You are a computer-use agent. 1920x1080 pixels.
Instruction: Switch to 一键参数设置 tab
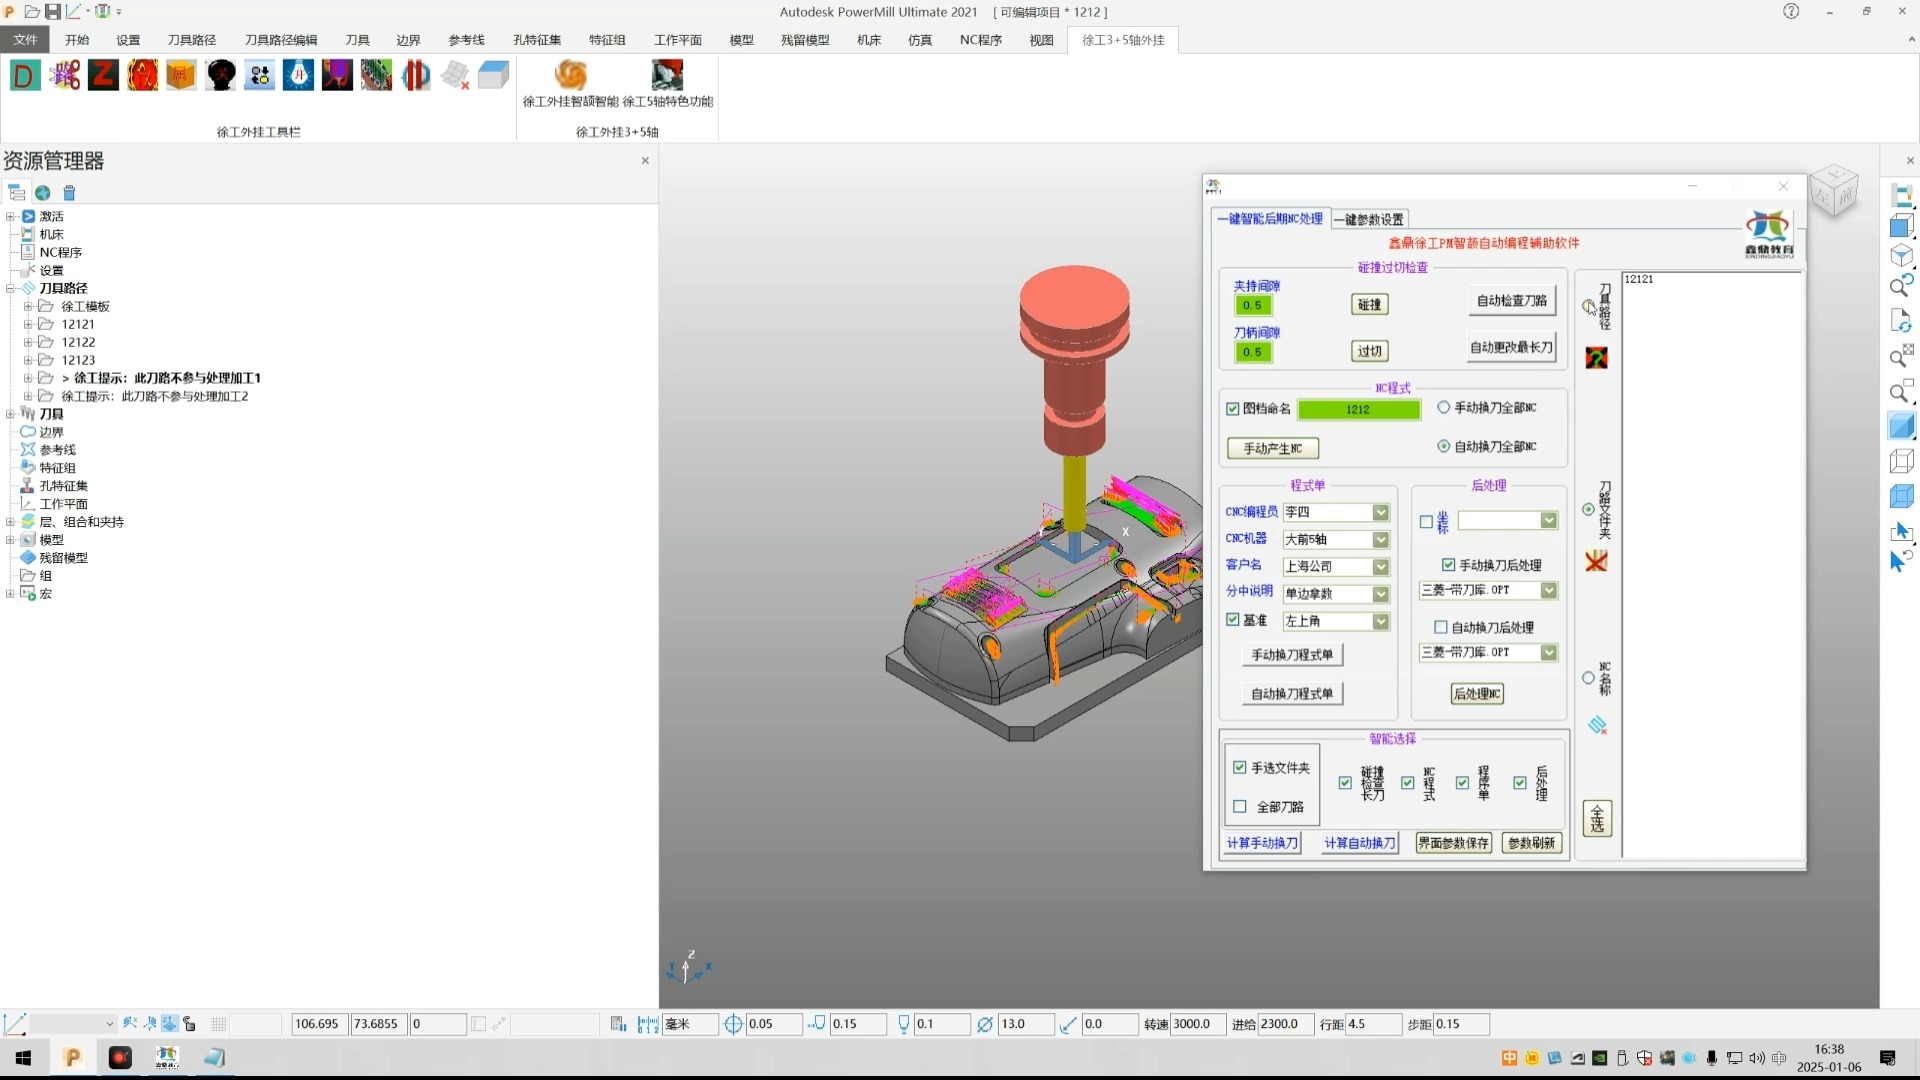click(1368, 219)
